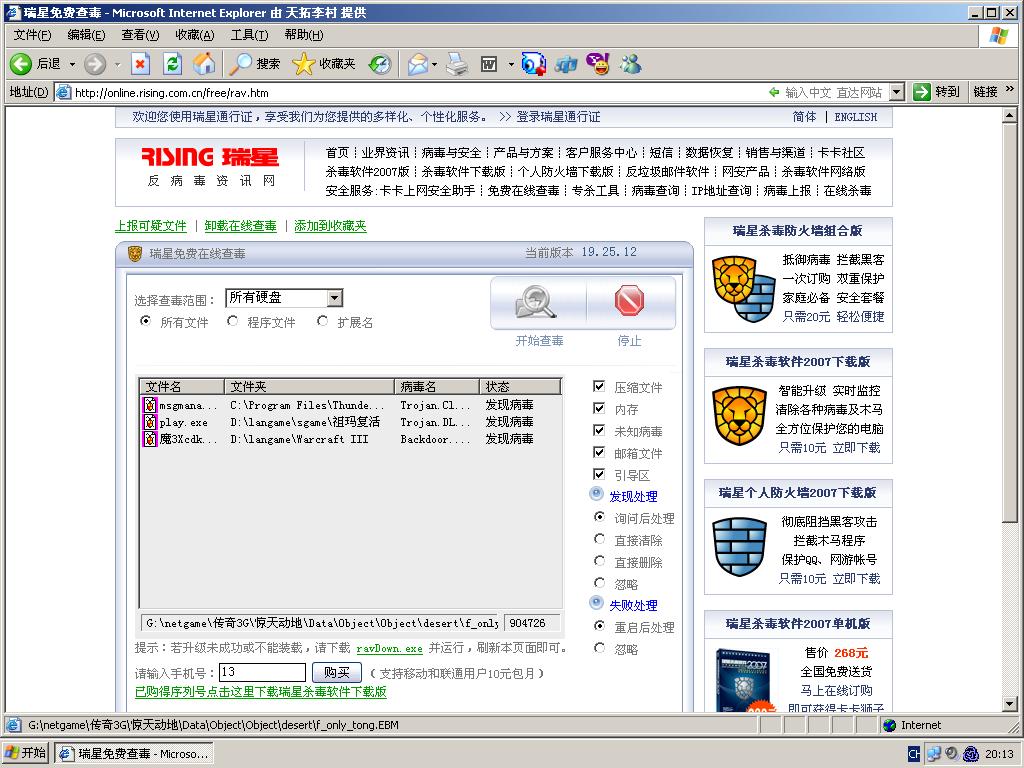This screenshot has height=768, width=1024.
Task: Open the Back button history dropdown arrow
Action: (72, 64)
